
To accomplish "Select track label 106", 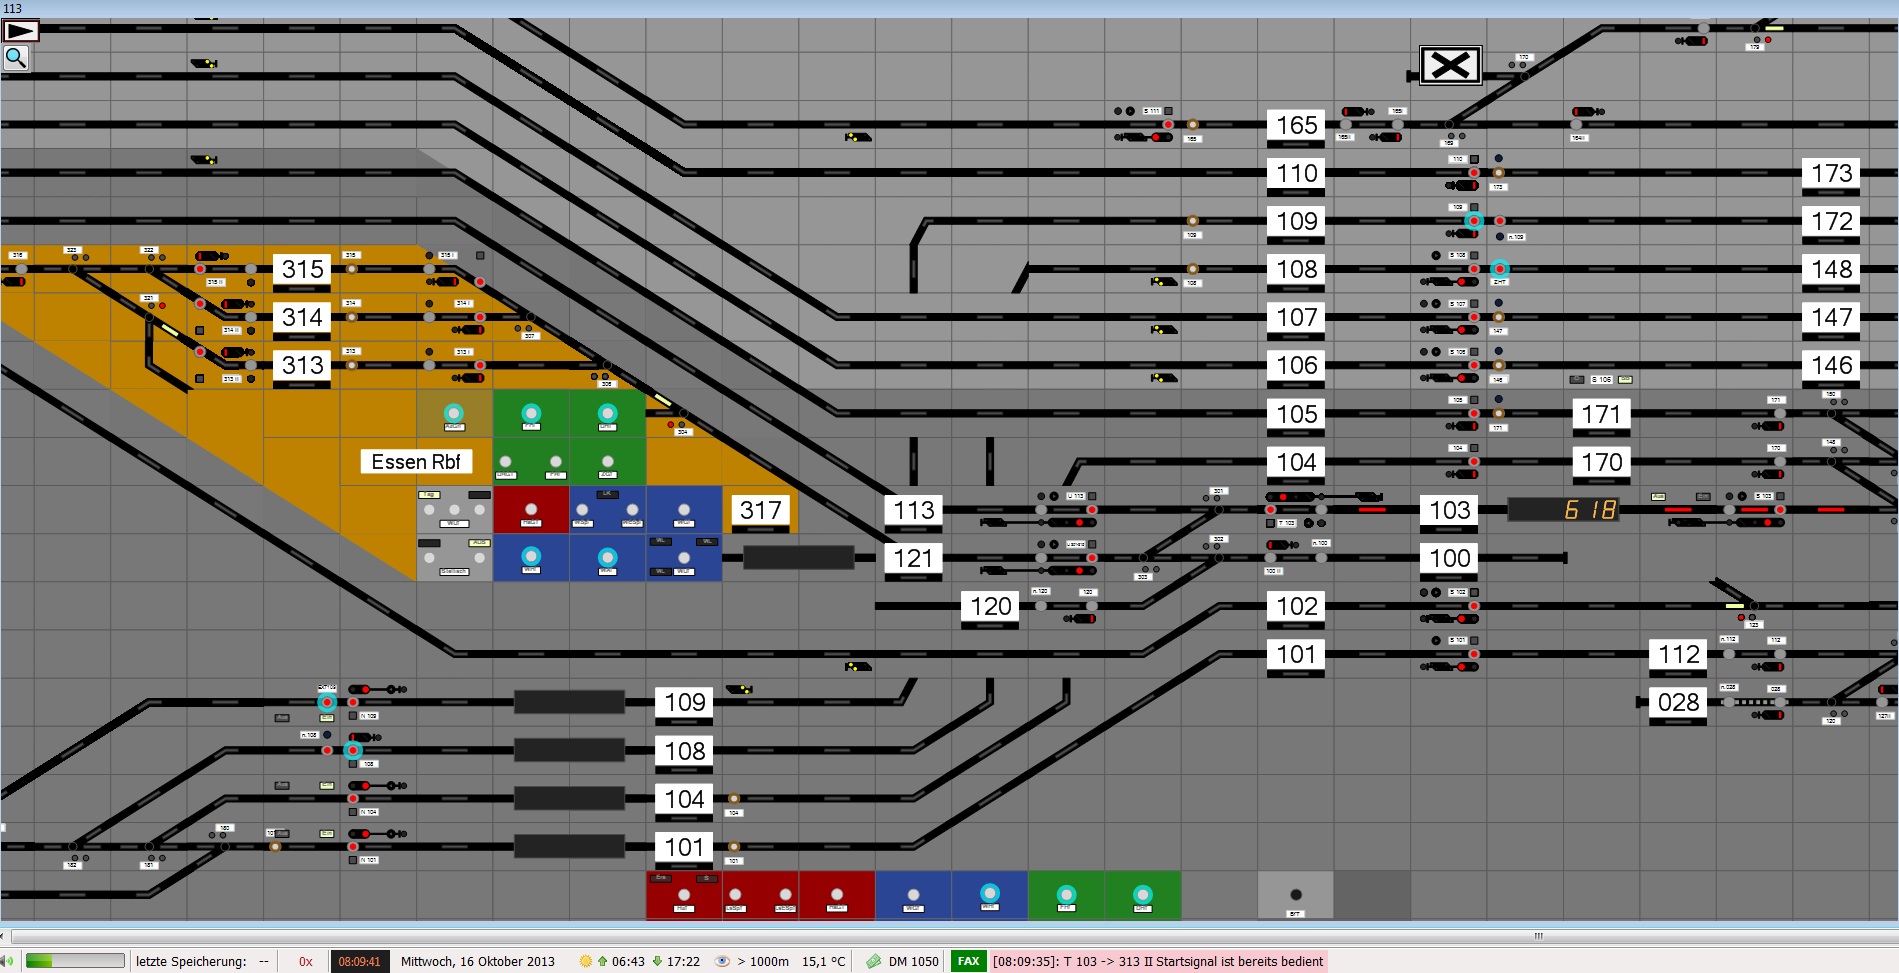I will [1296, 365].
